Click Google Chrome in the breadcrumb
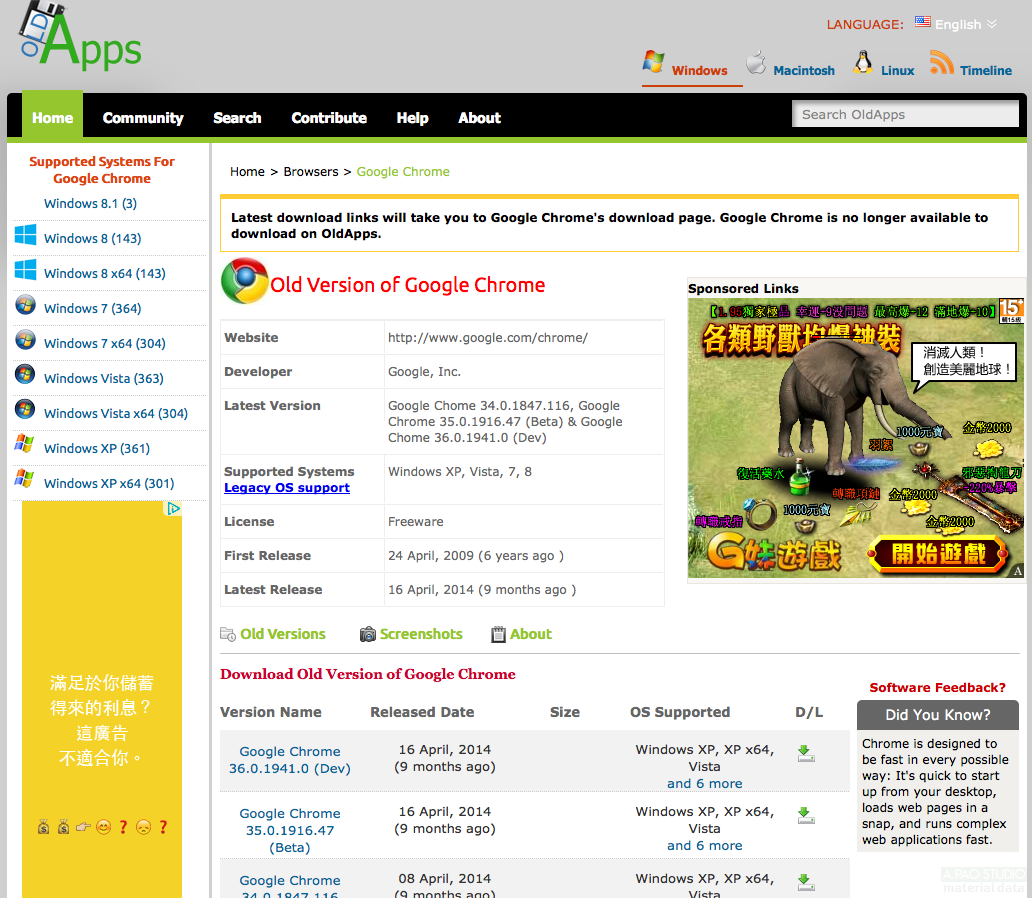Image resolution: width=1032 pixels, height=898 pixels. point(403,172)
